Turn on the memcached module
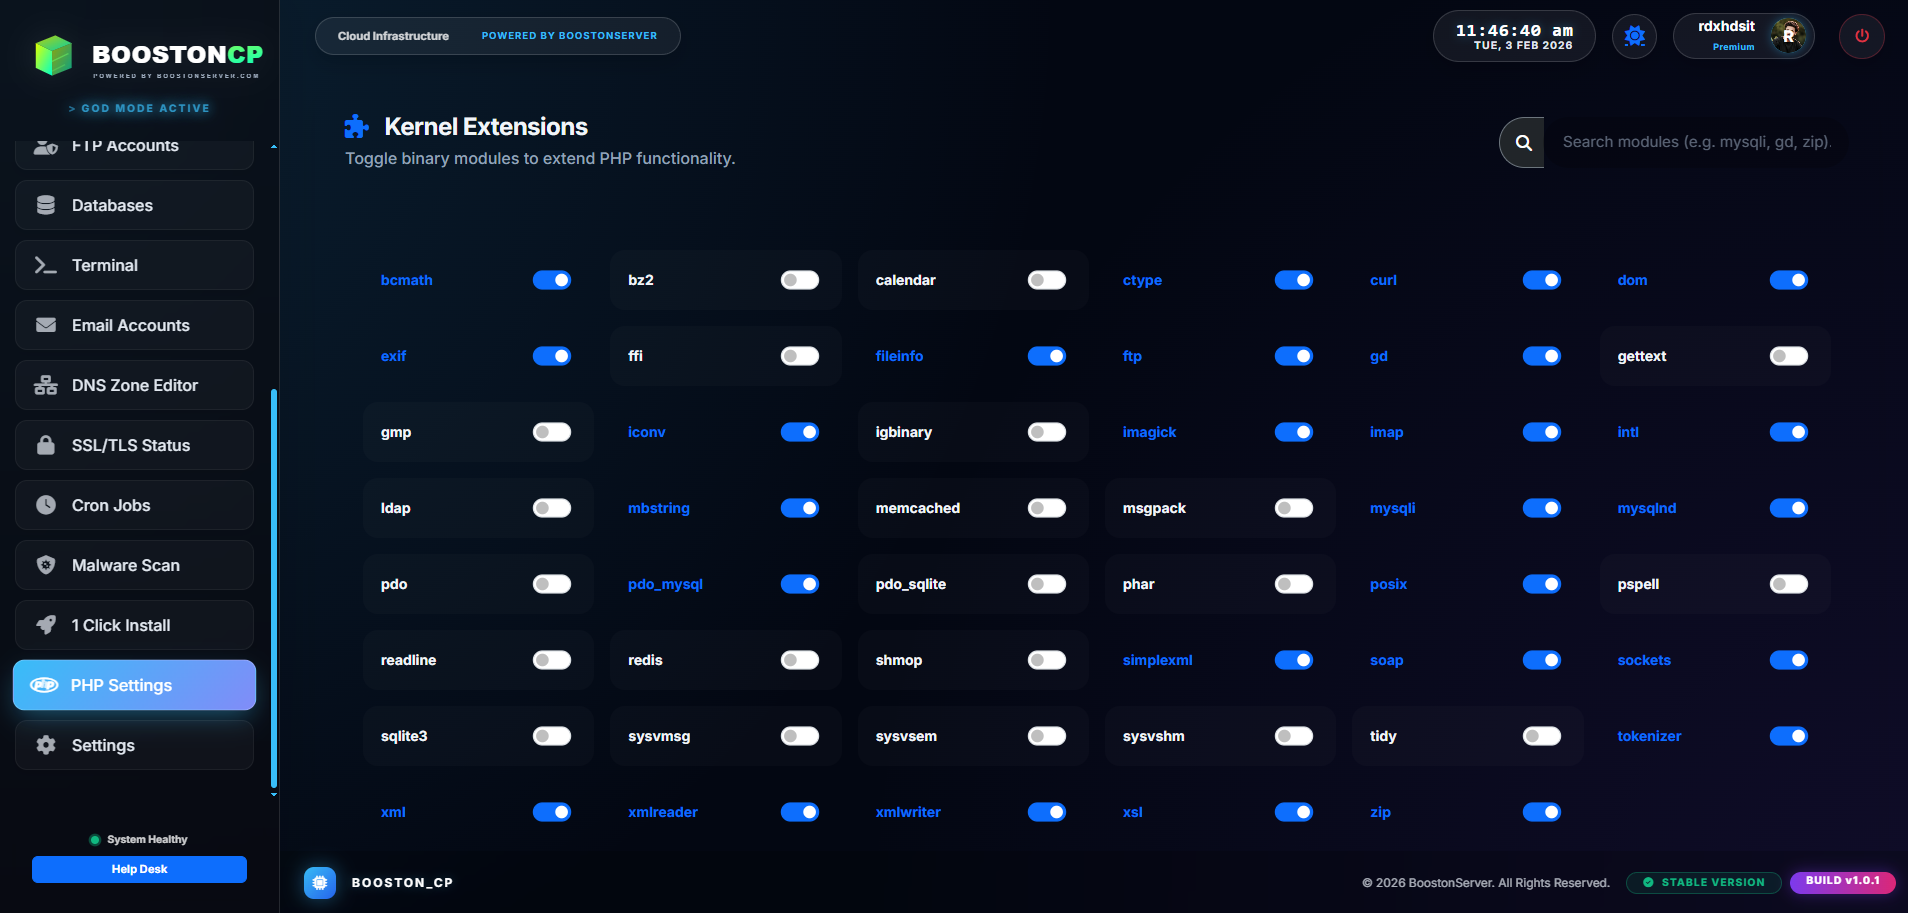This screenshot has height=913, width=1908. [x=1046, y=508]
